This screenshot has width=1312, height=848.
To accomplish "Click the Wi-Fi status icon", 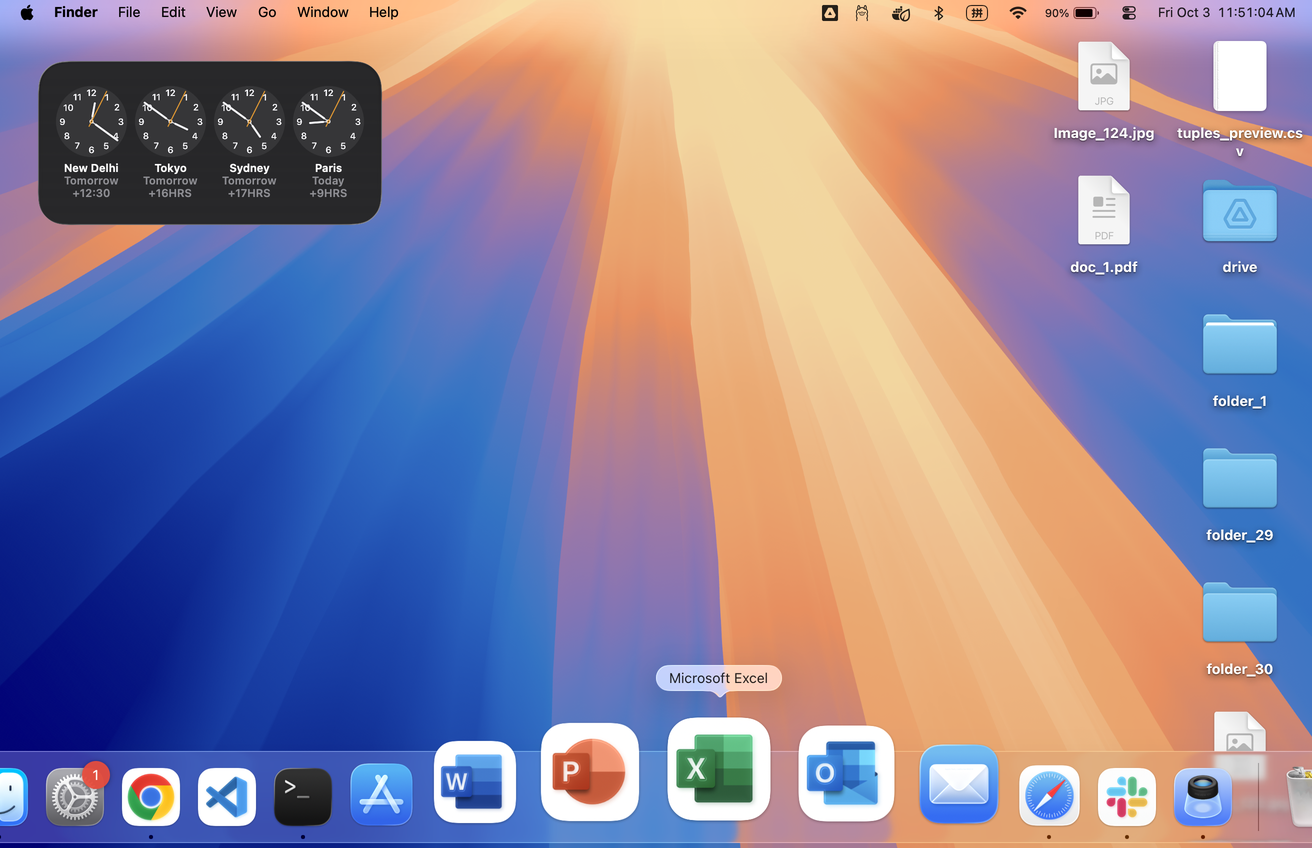I will [1017, 13].
